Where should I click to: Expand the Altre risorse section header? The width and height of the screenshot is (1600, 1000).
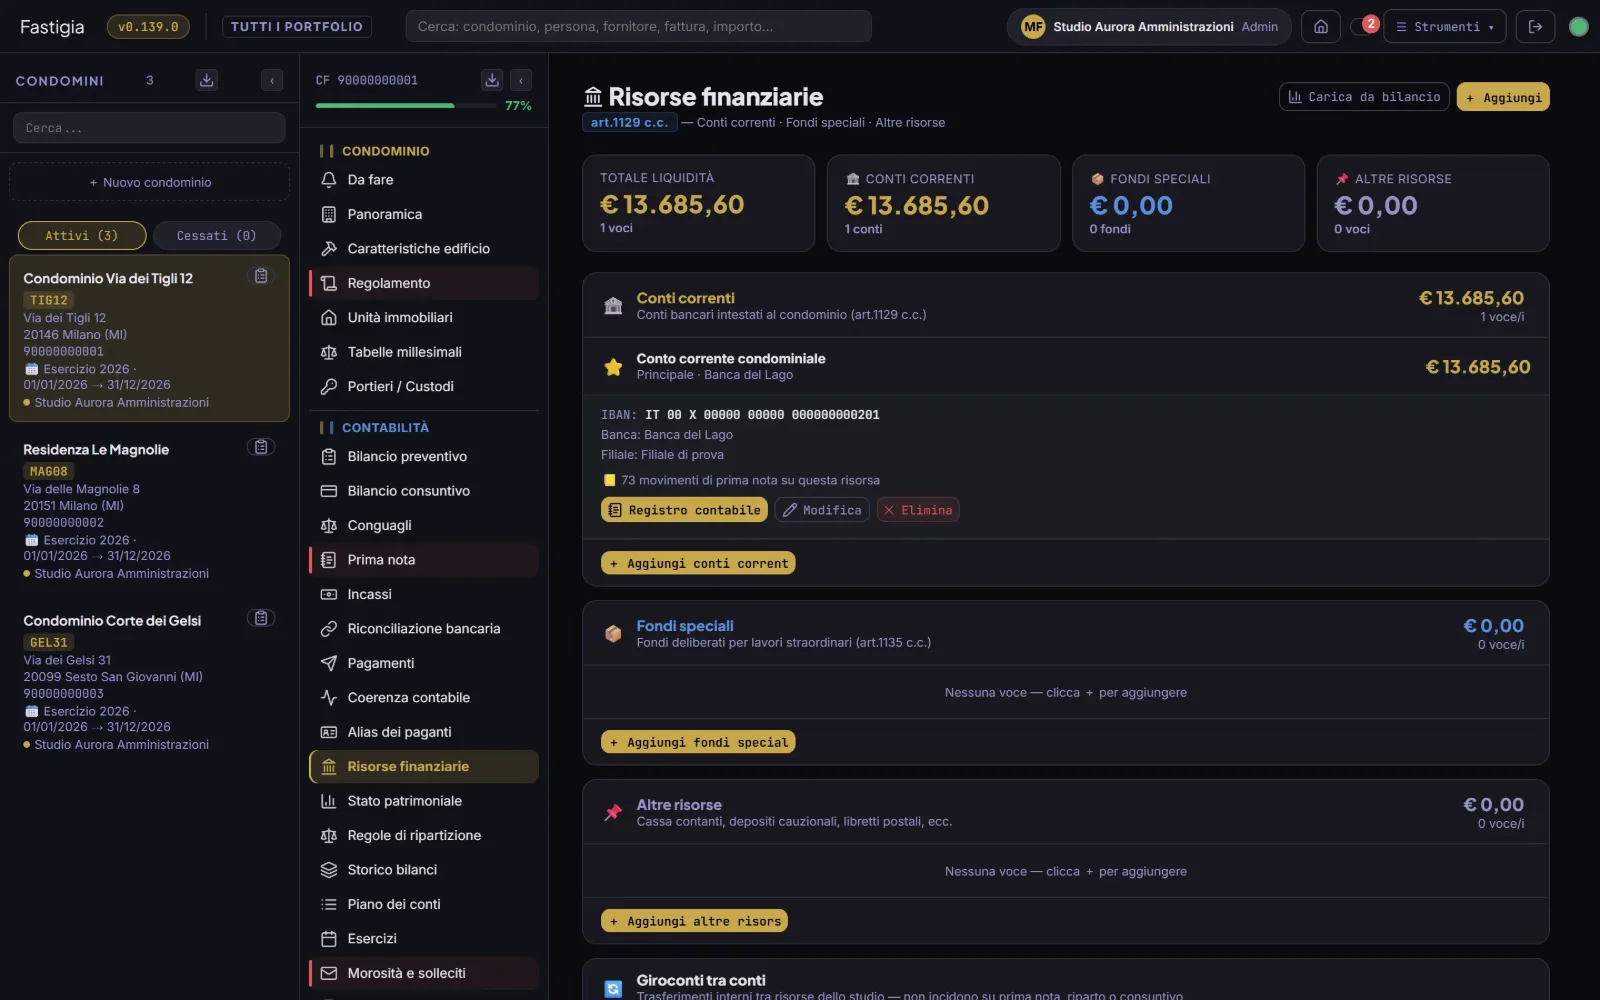click(x=1065, y=813)
